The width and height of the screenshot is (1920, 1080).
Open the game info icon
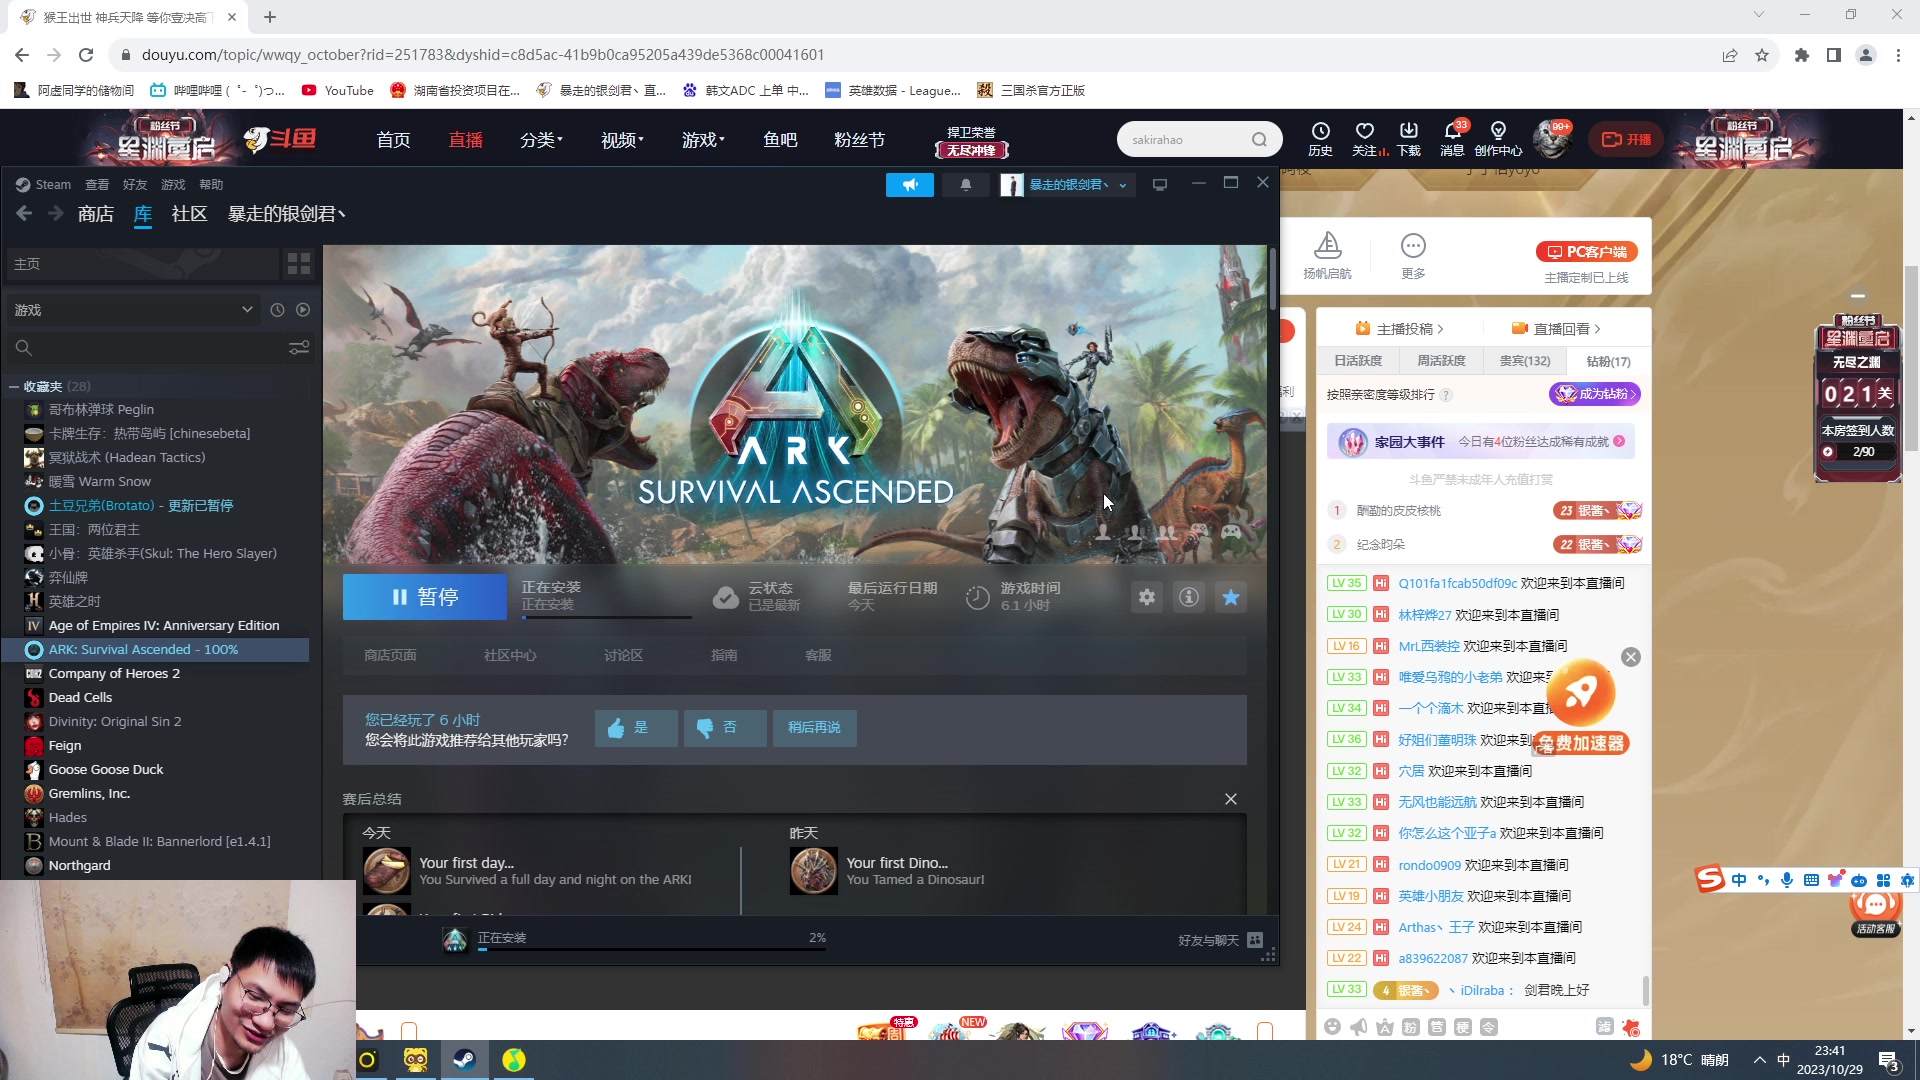tap(1189, 597)
